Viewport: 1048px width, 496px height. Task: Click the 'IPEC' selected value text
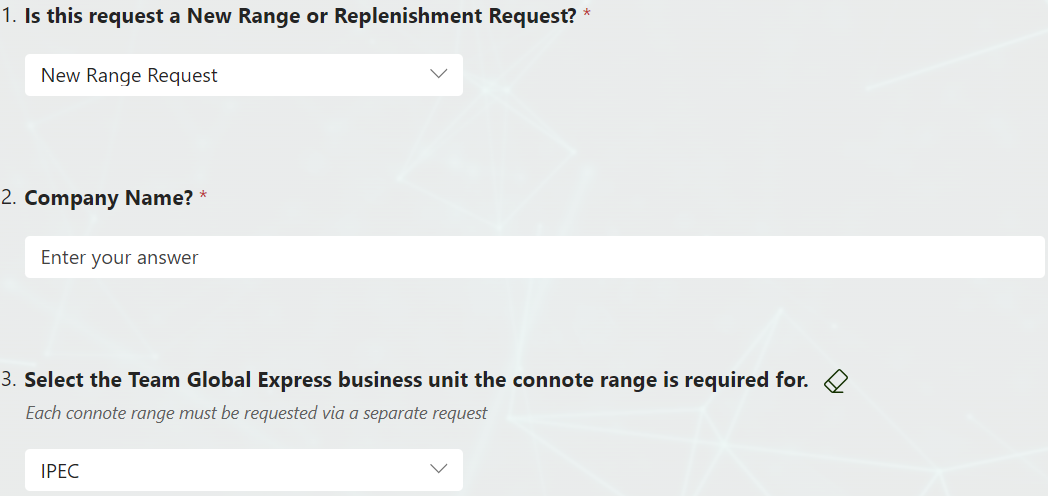(x=60, y=471)
